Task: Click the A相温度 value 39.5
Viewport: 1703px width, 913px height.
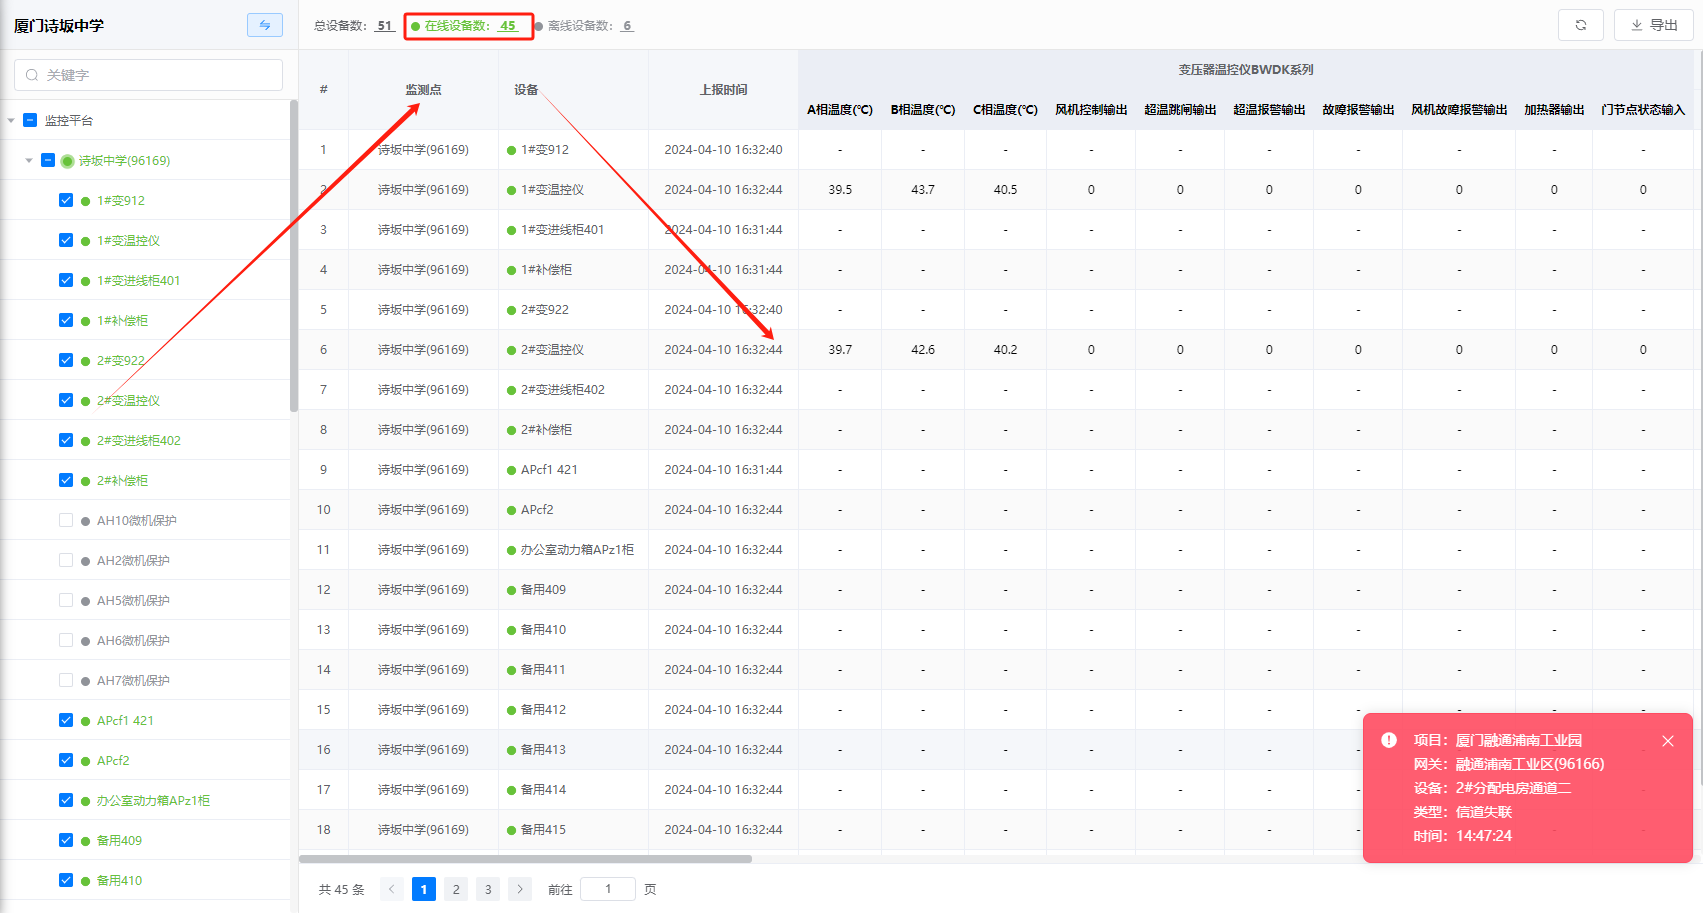Action: [840, 190]
